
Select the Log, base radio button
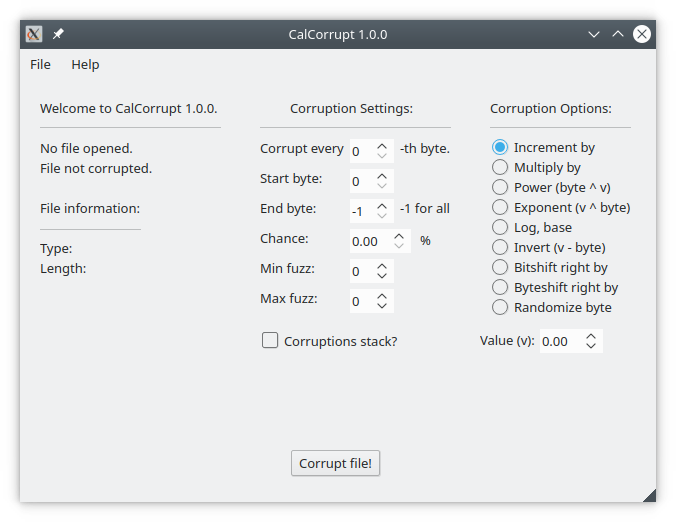tap(532, 227)
